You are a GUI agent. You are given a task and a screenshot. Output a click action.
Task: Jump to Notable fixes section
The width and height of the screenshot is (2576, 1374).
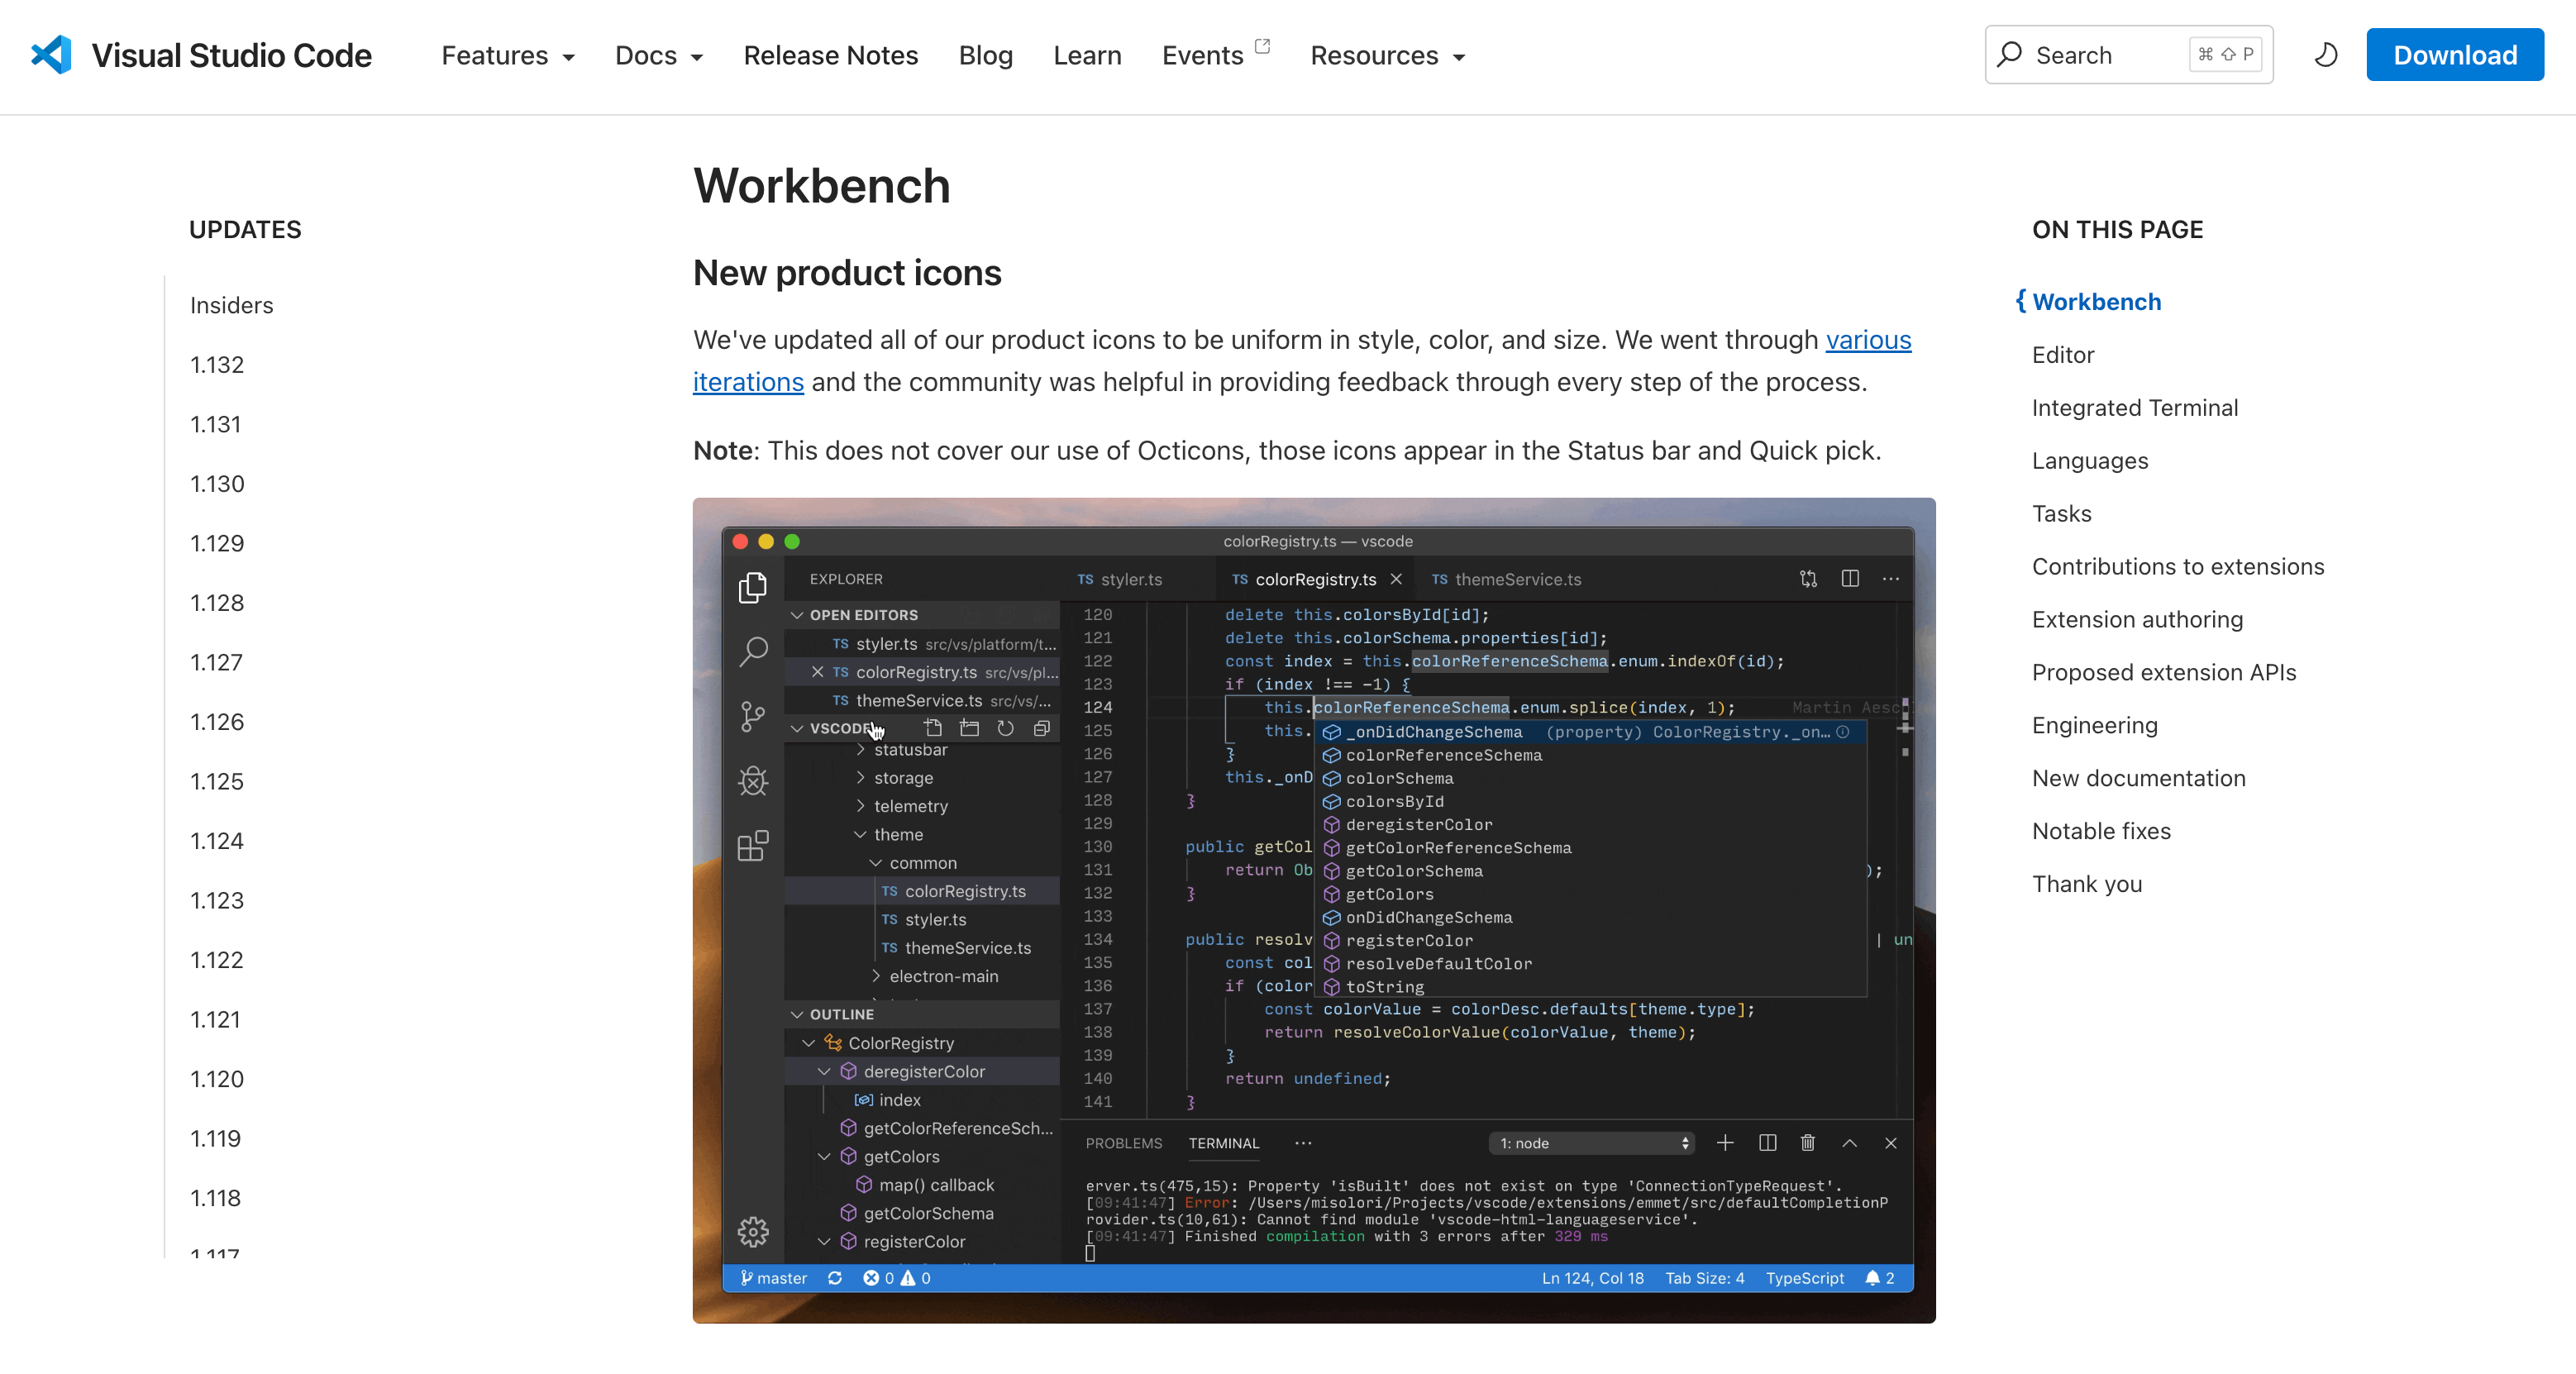[x=2101, y=832]
